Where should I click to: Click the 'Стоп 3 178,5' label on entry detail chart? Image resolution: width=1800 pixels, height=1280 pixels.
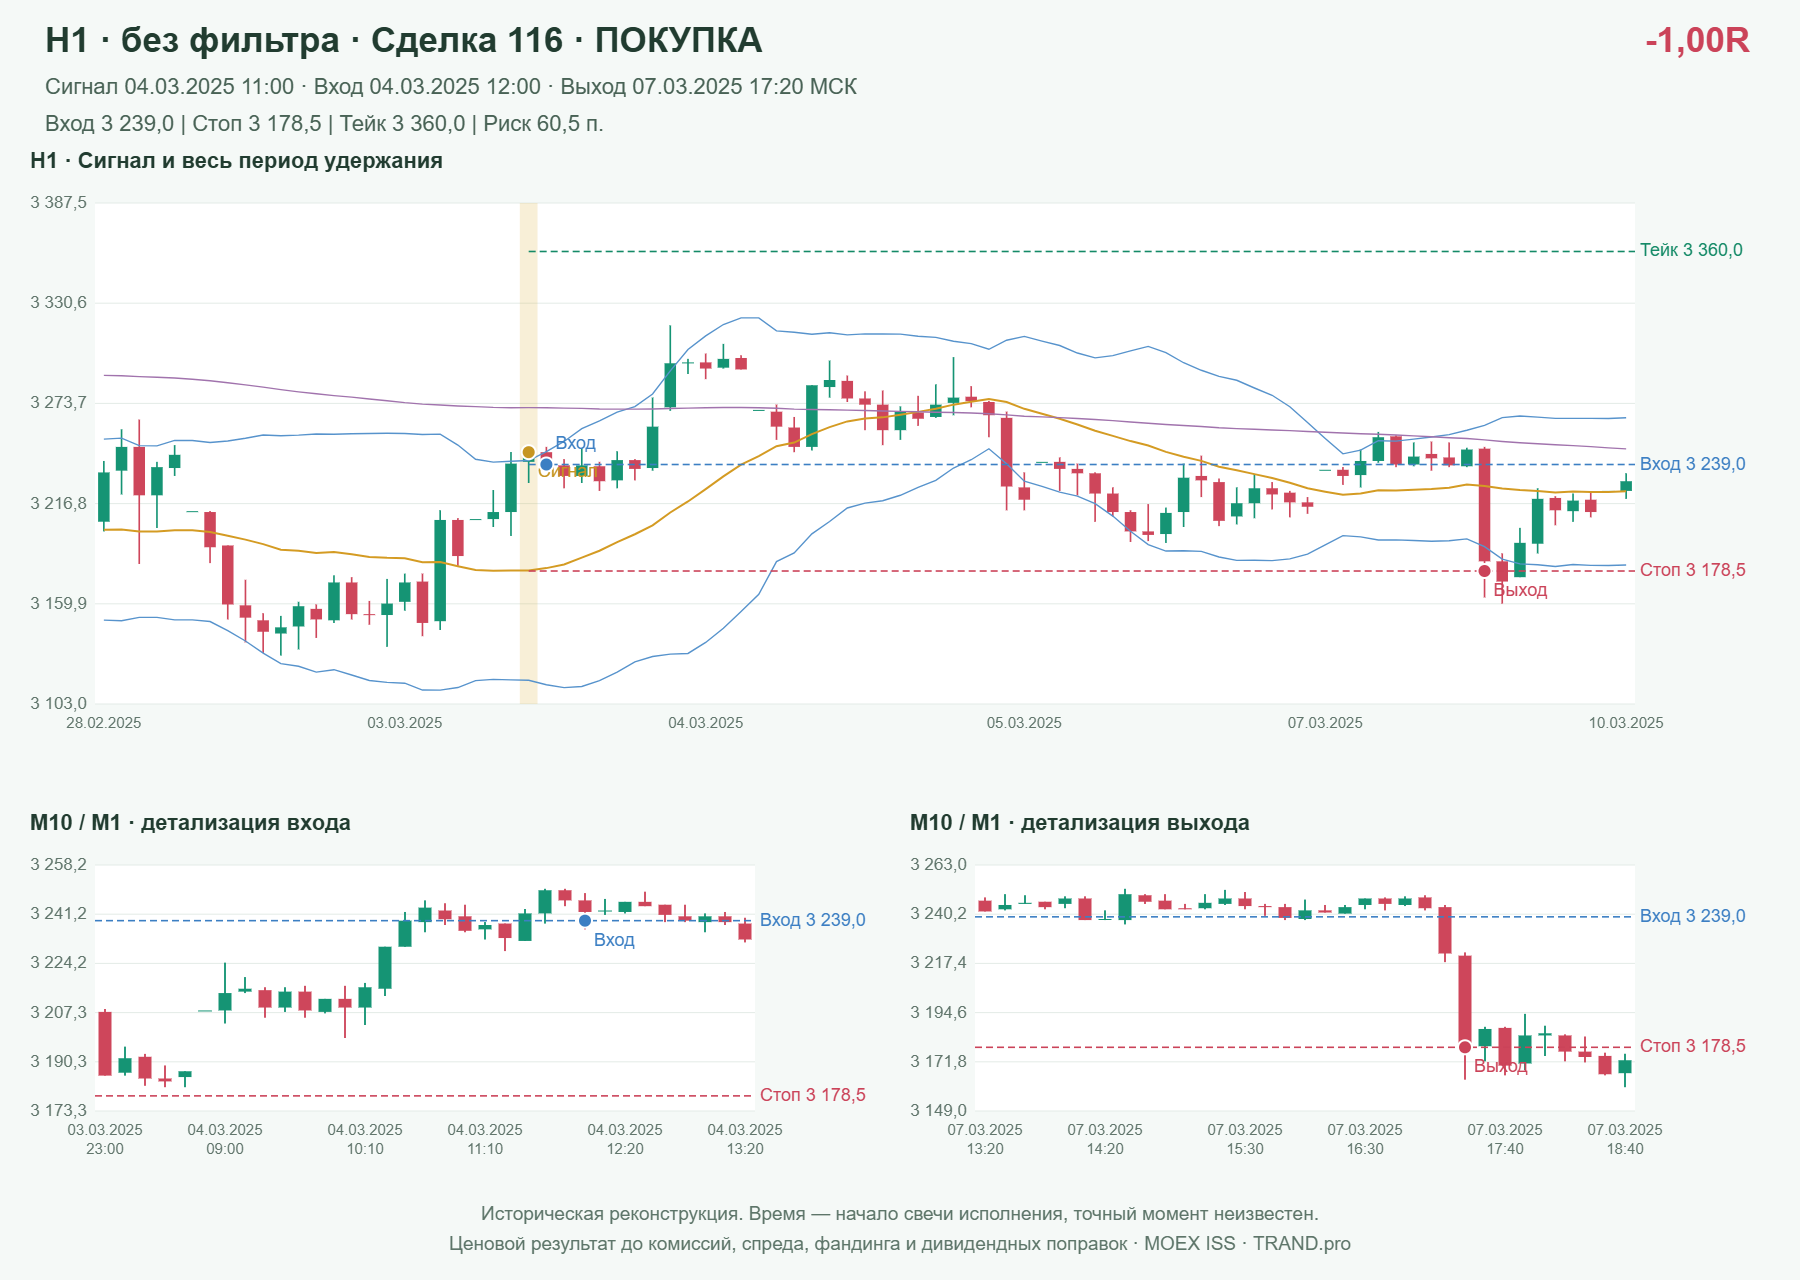[x=813, y=1095]
